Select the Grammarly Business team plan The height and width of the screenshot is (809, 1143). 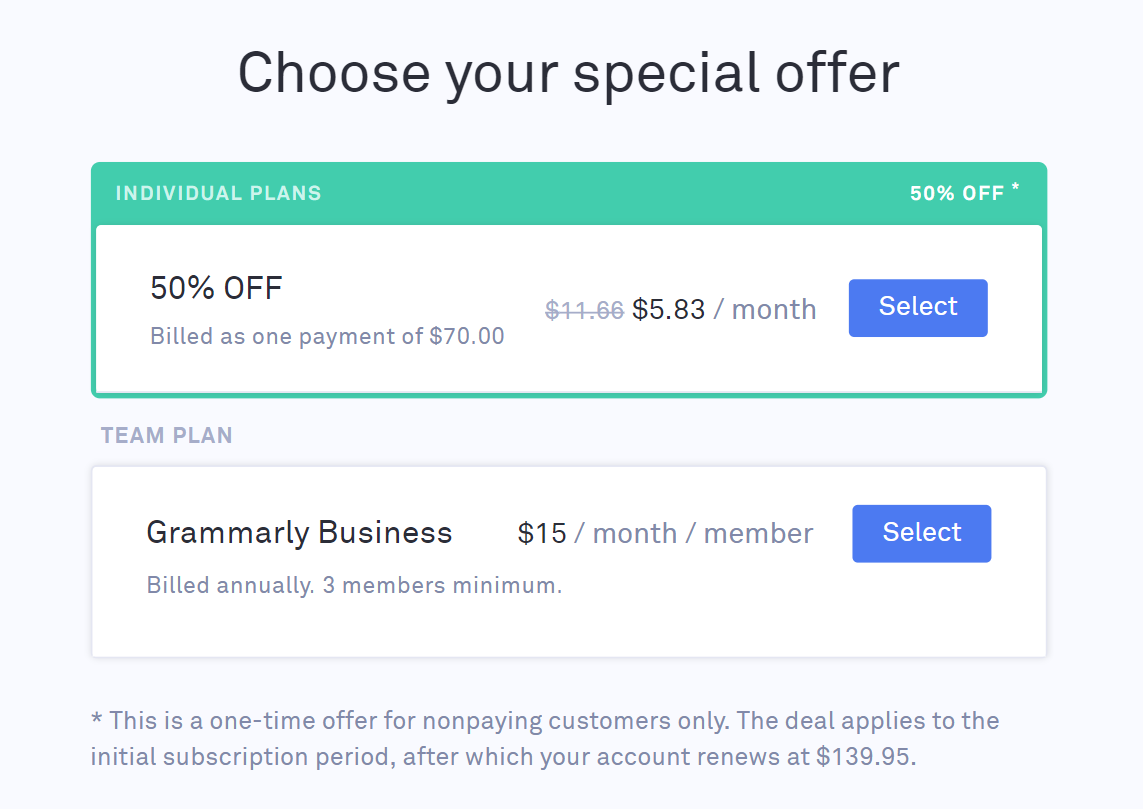tap(921, 534)
